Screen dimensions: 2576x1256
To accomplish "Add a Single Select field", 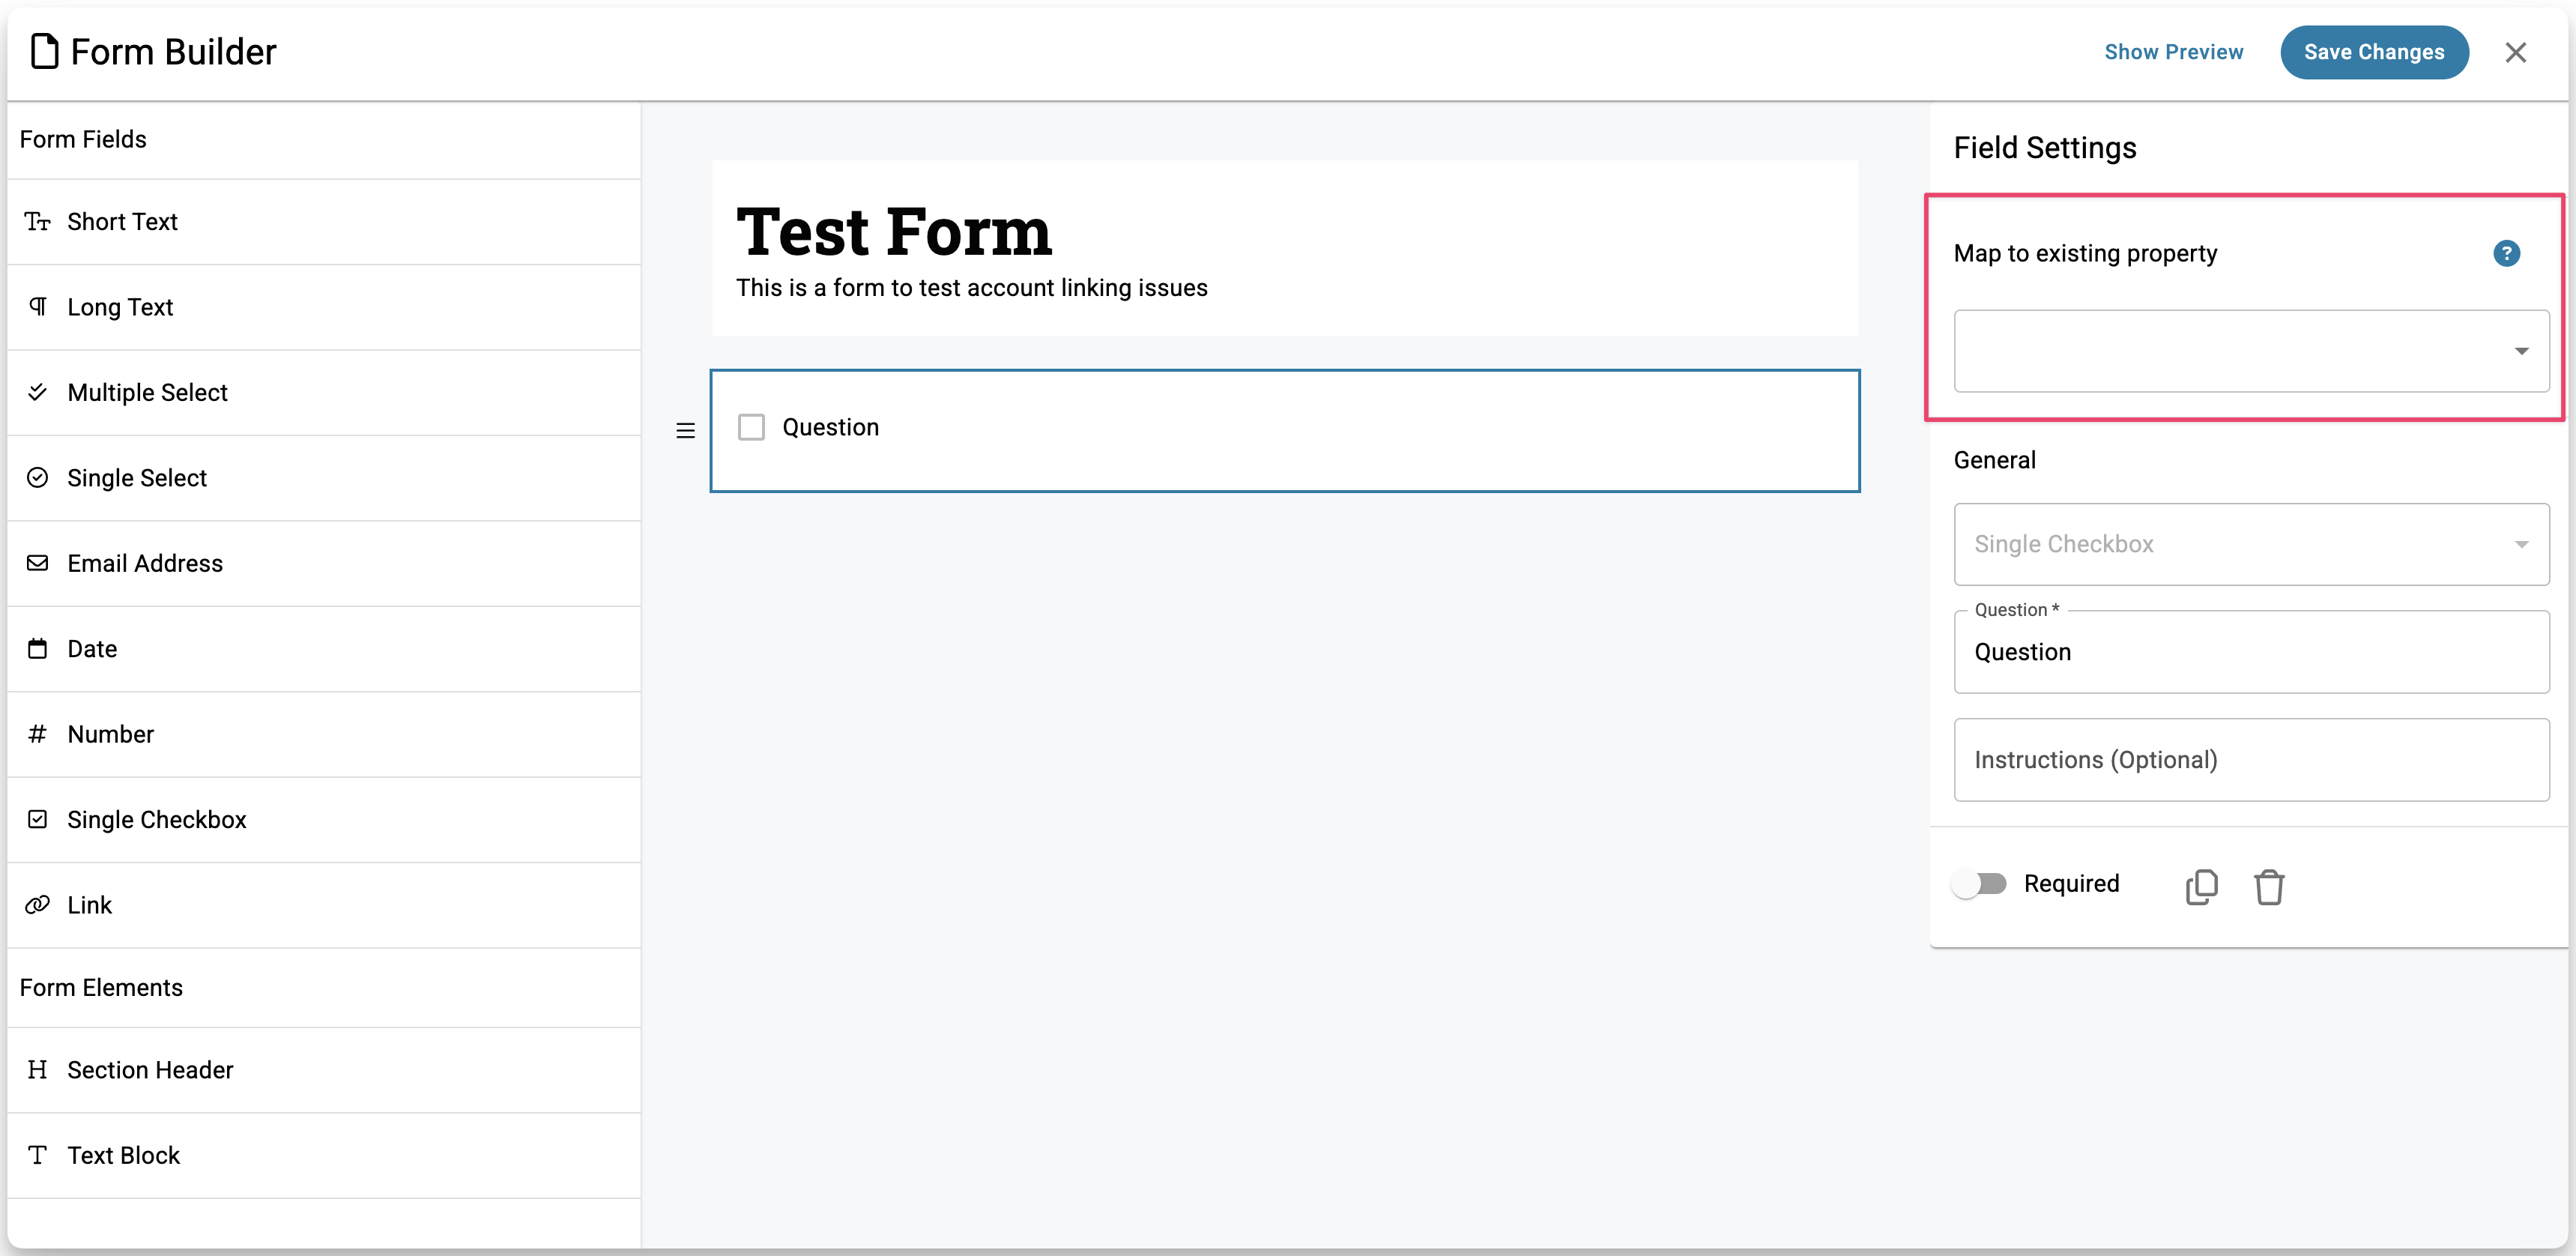I will (137, 478).
